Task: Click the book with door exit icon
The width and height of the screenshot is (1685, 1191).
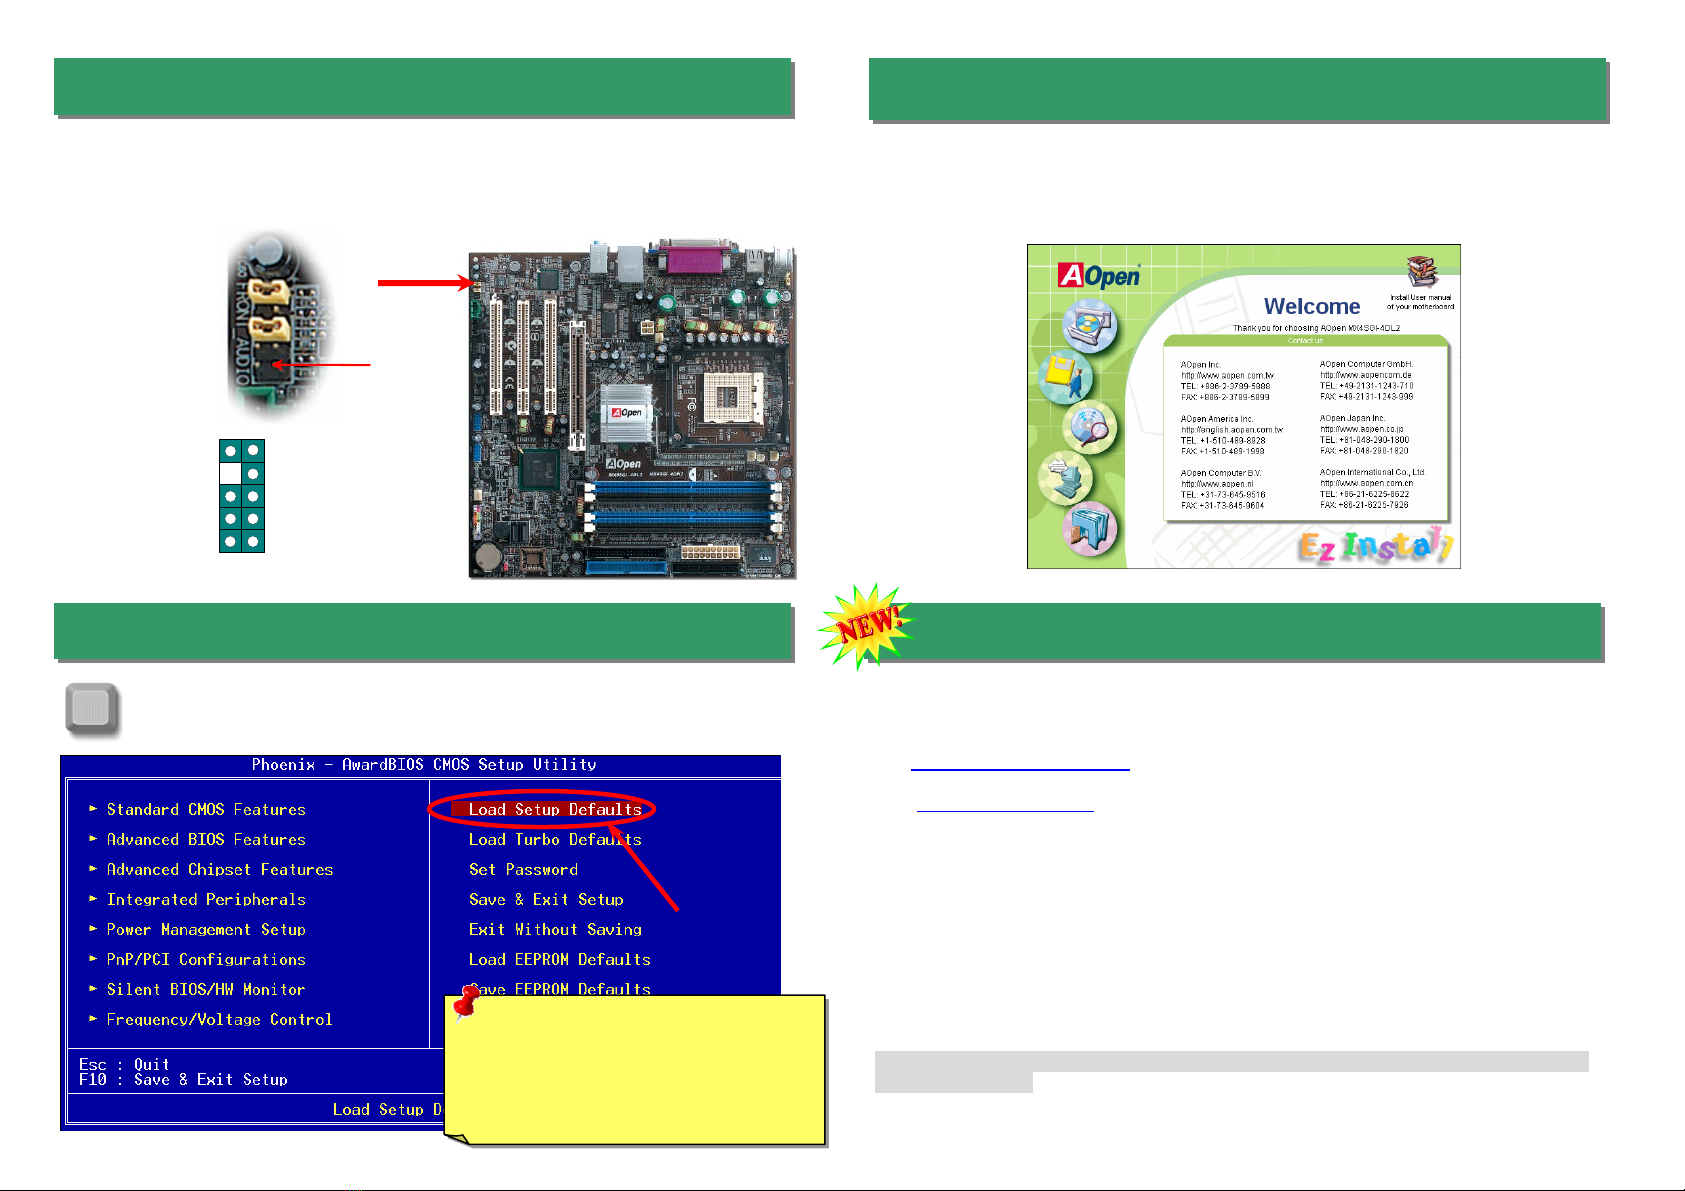Action: tap(1089, 529)
